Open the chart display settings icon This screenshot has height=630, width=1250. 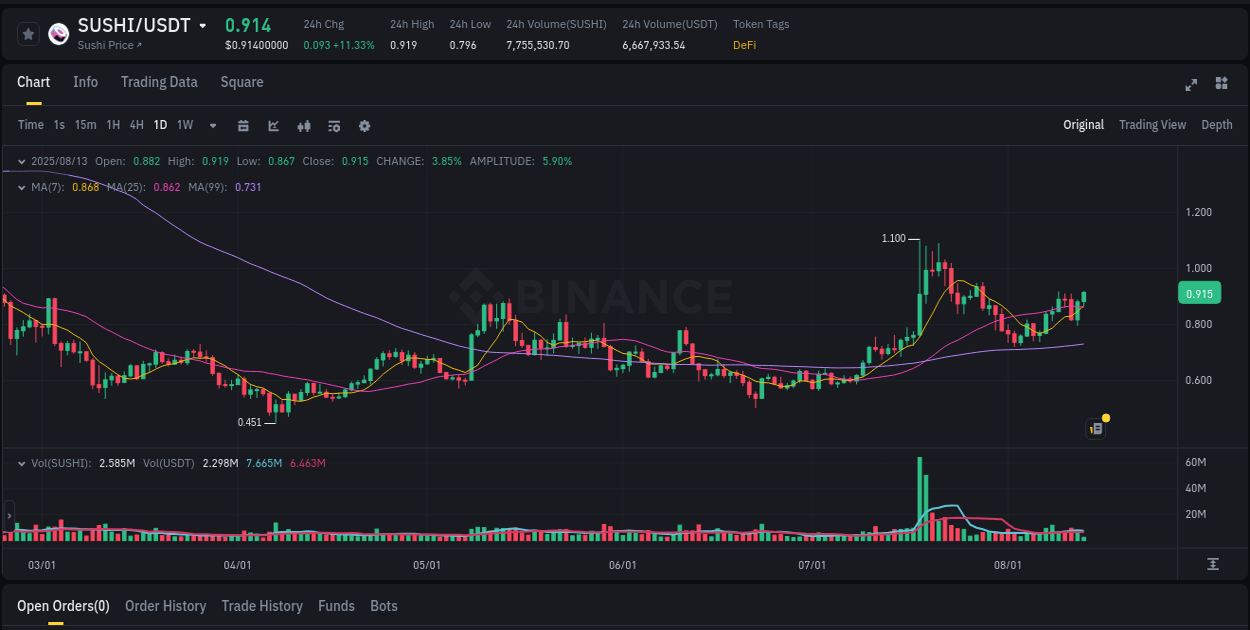(334, 125)
